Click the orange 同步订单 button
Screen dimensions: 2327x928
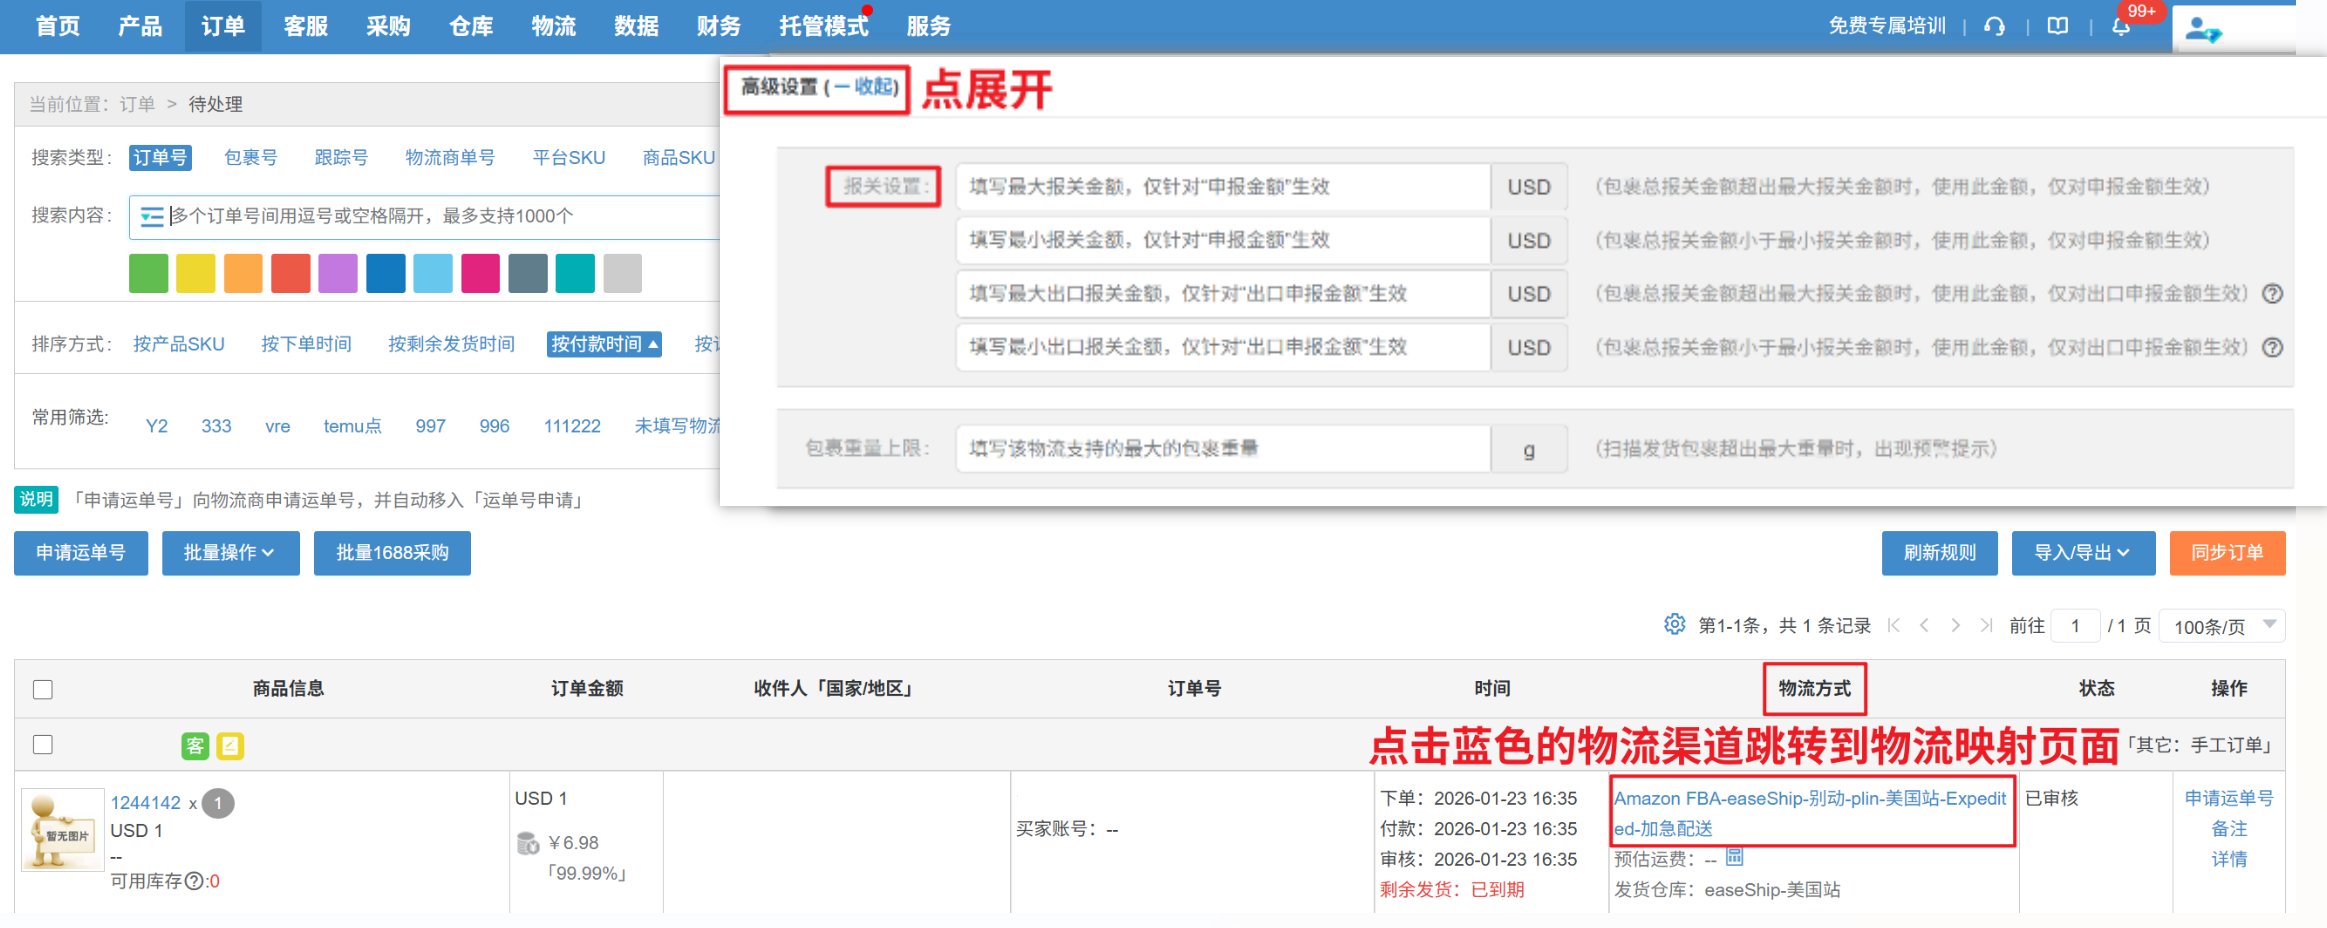coord(2227,553)
